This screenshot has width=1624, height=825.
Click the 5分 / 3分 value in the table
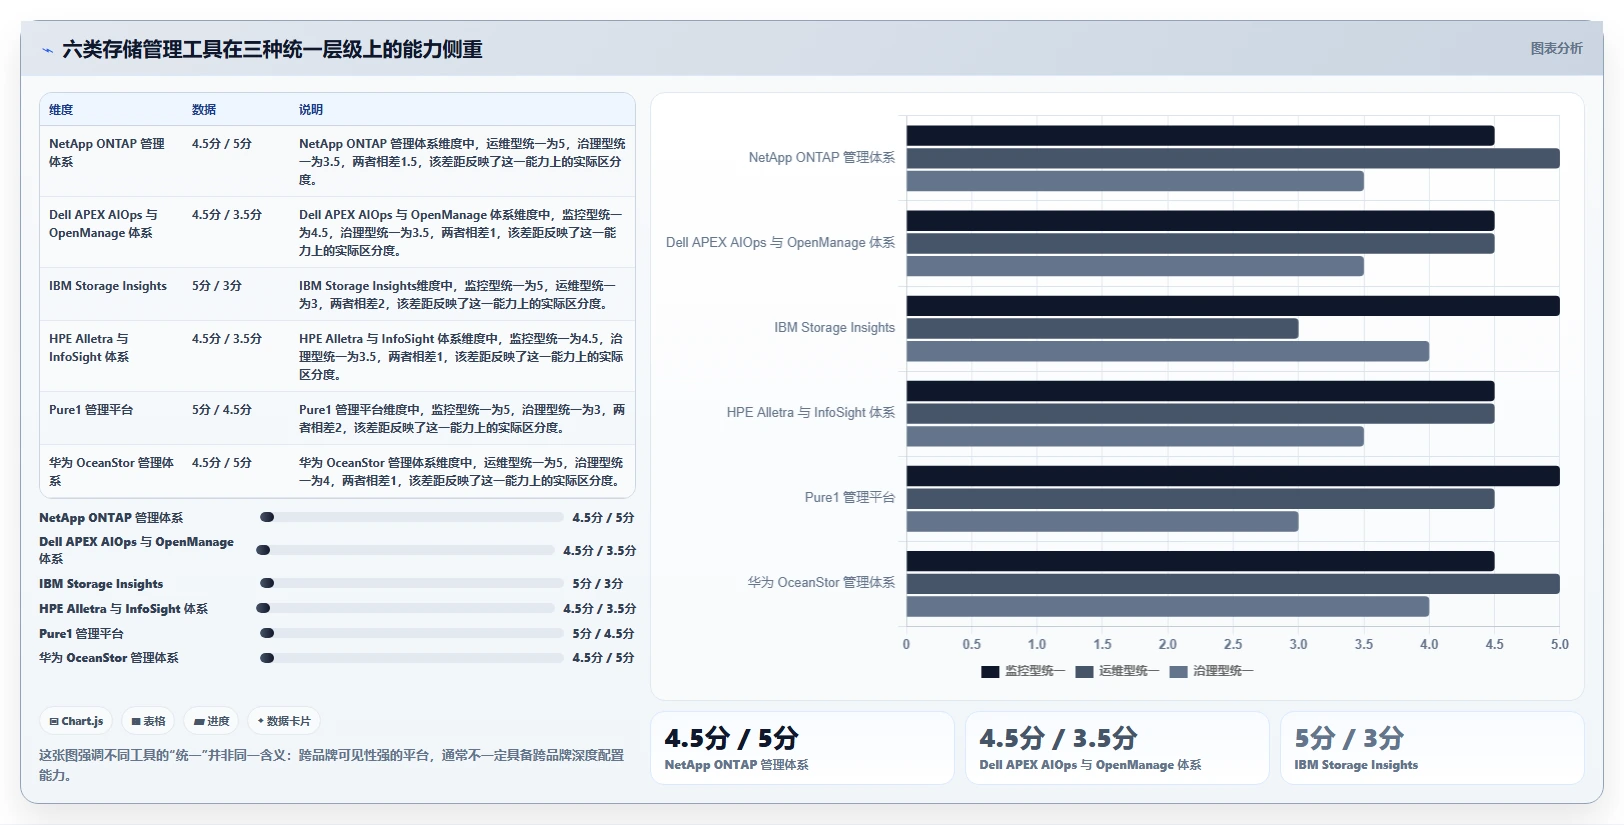pyautogui.click(x=217, y=286)
